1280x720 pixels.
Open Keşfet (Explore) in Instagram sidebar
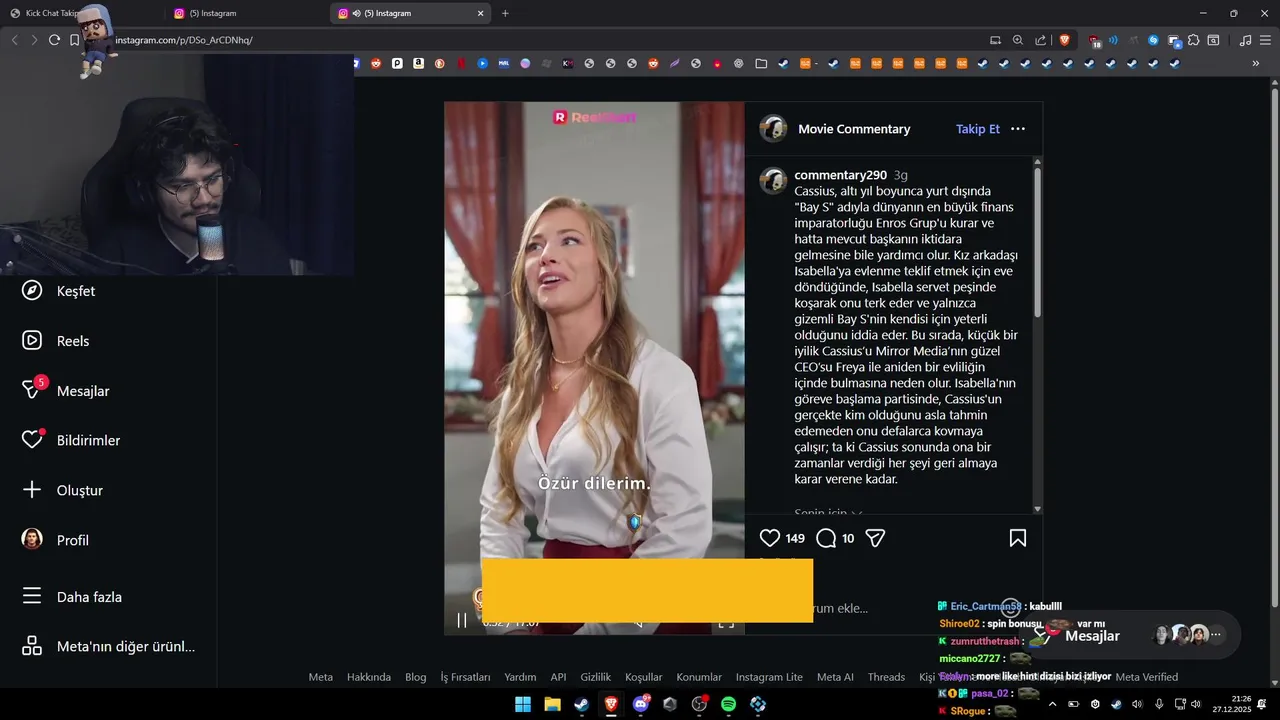[58, 291]
